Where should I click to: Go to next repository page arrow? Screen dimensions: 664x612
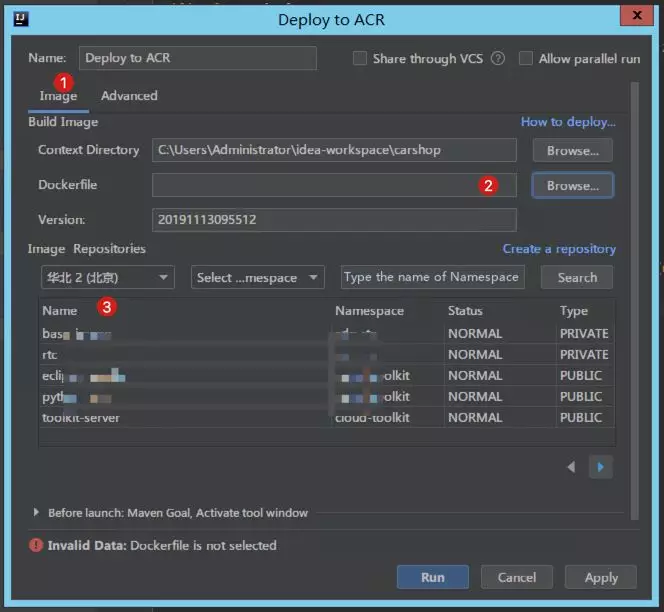click(600, 467)
